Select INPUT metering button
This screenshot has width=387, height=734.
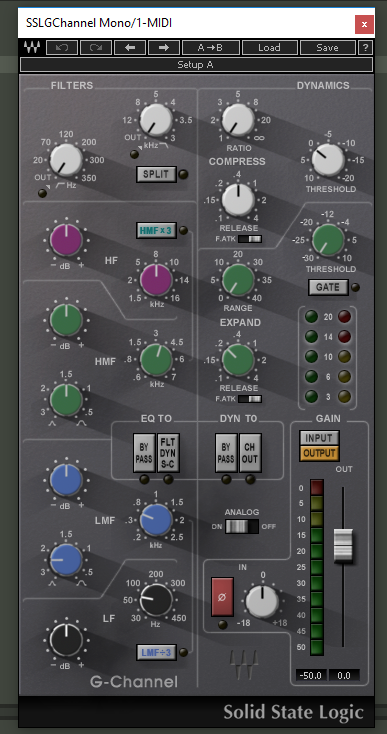[x=319, y=438]
